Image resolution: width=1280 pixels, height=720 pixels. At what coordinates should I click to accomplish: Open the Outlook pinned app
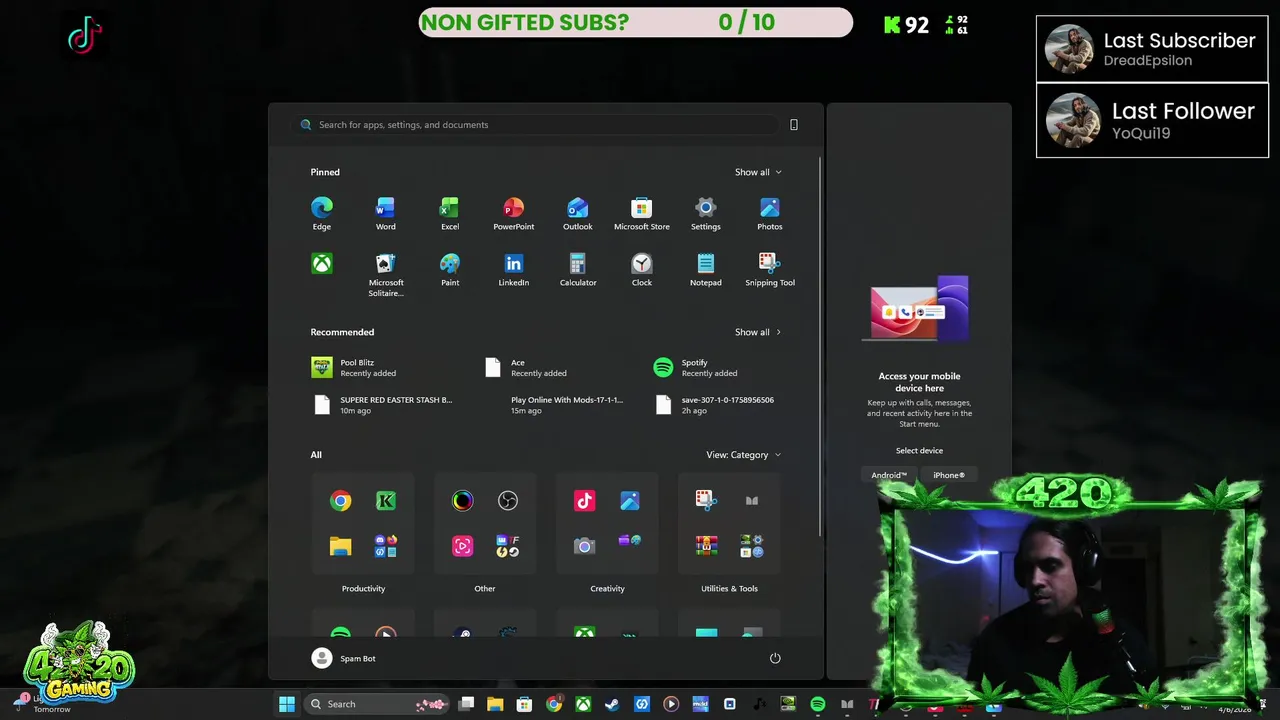coord(577,213)
